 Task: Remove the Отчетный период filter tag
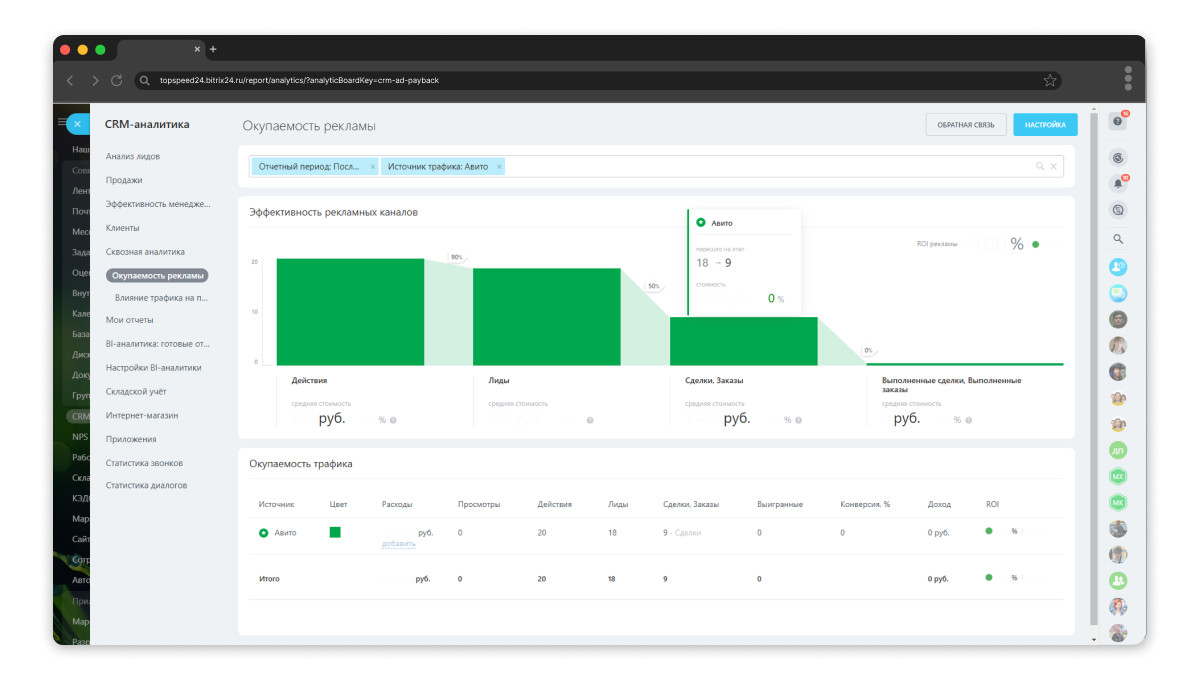373,167
